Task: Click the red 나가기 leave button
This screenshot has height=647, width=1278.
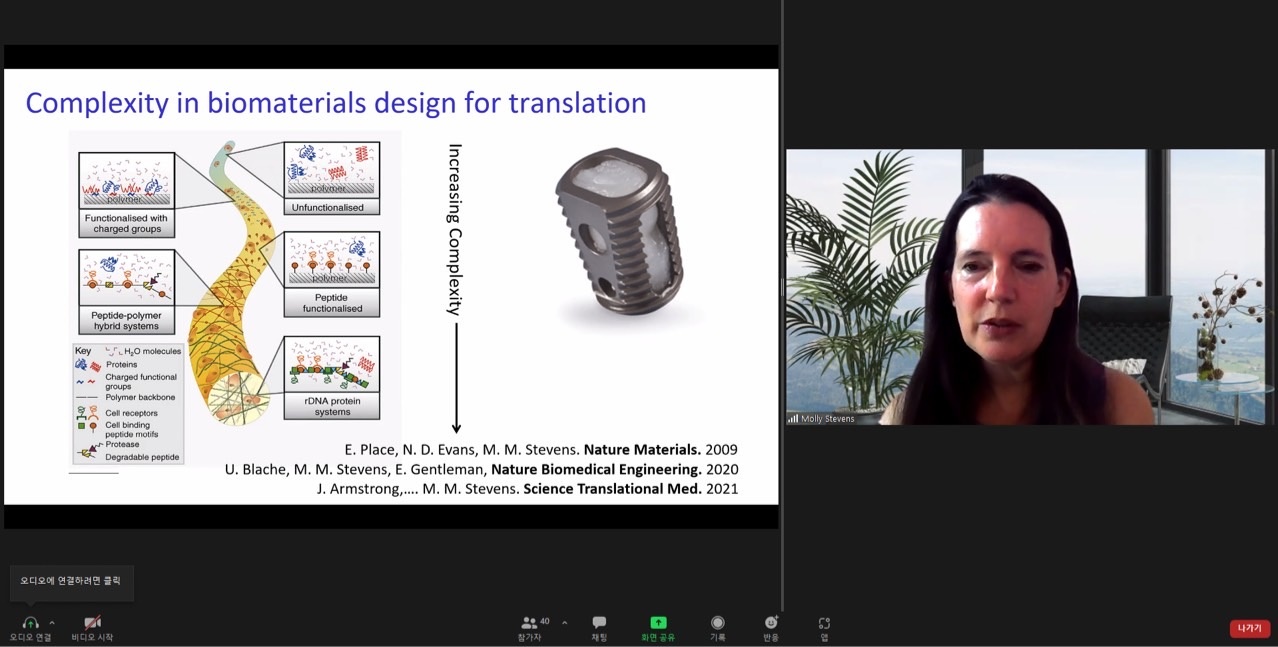Action: click(1249, 628)
